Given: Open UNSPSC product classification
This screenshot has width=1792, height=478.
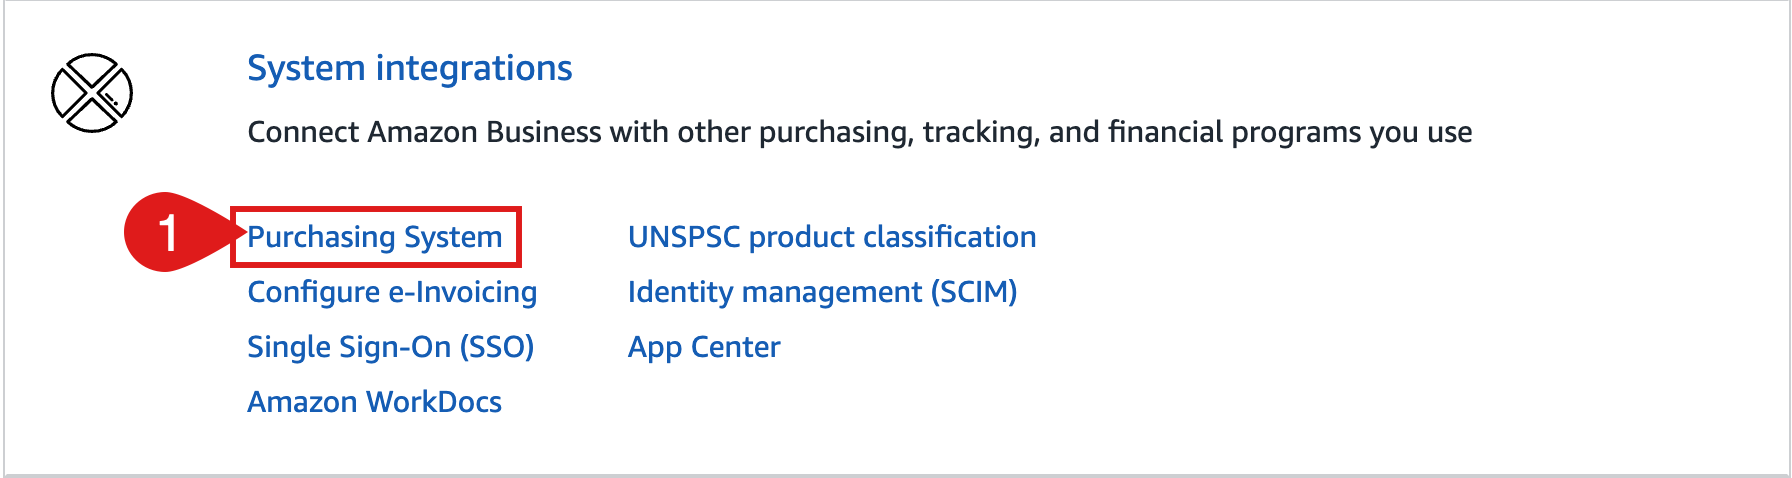Looking at the screenshot, I should coord(832,237).
